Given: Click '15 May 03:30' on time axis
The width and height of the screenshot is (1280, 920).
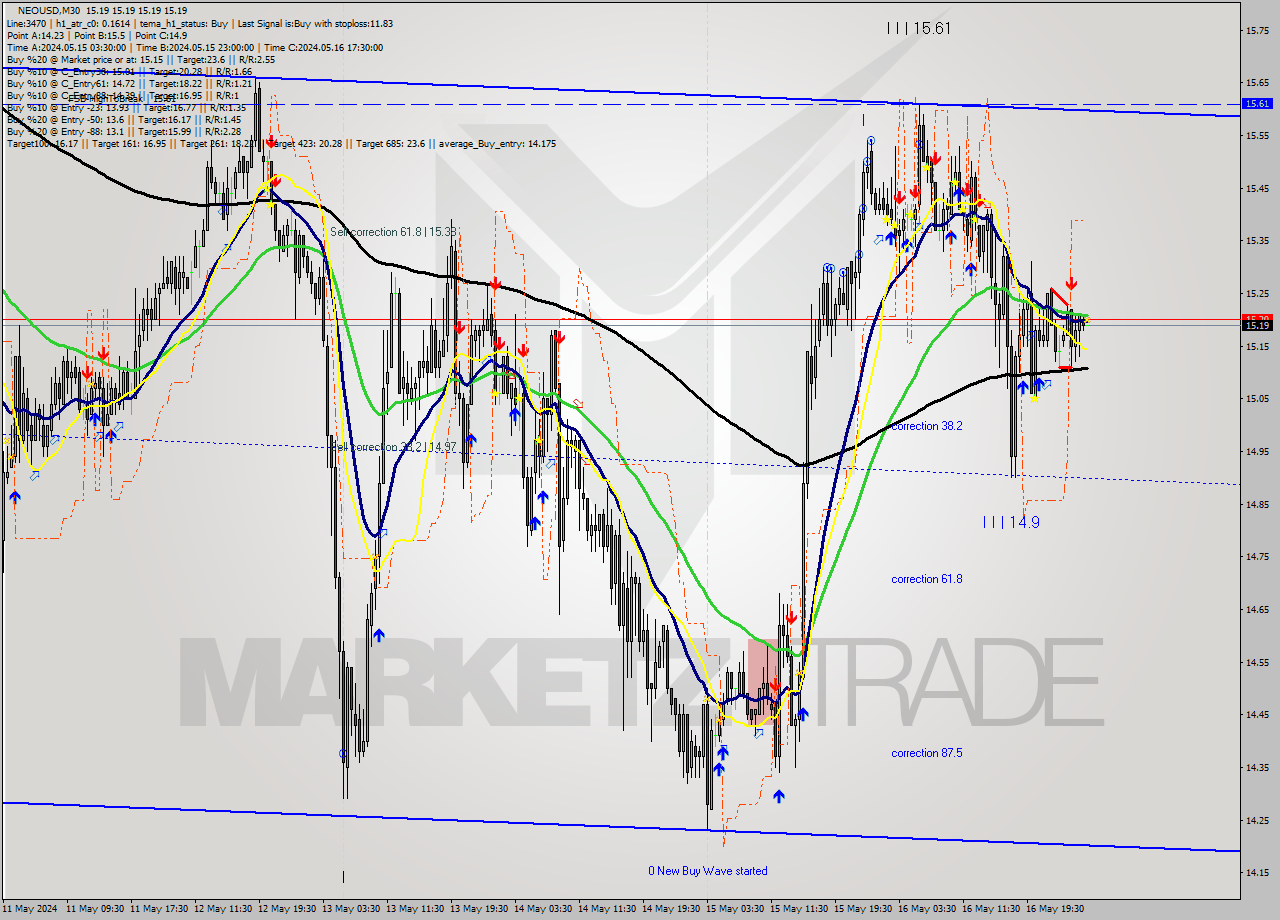Looking at the screenshot, I should [735, 909].
